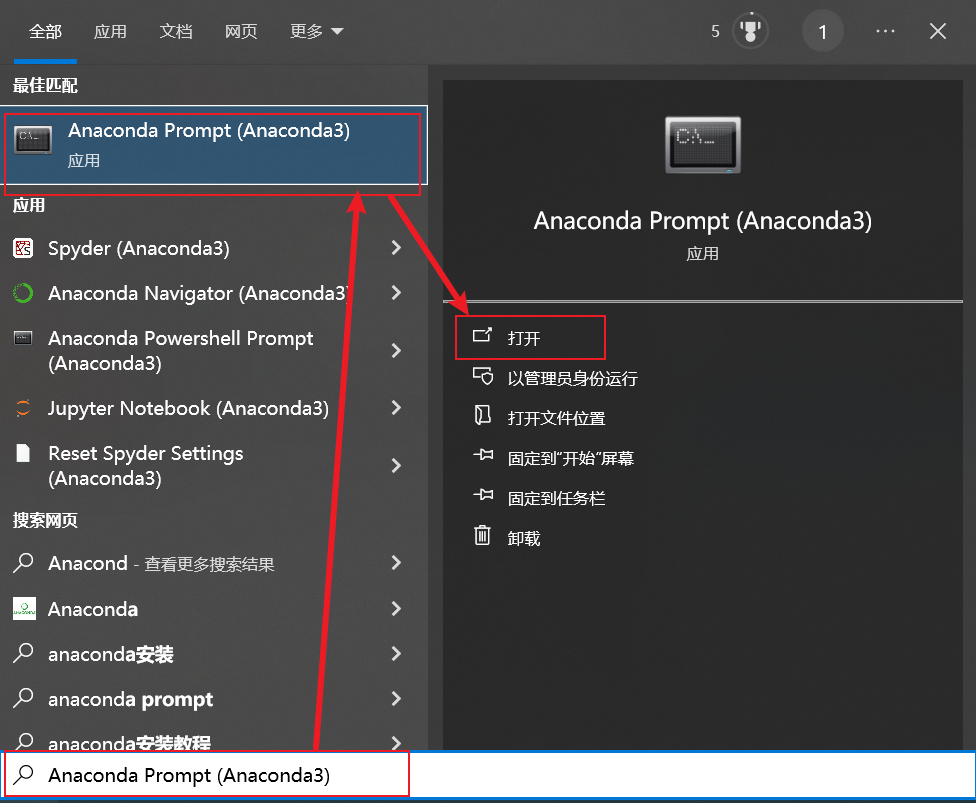Click the pin icon beside 固定到任务栏
The height and width of the screenshot is (803, 976).
[483, 495]
